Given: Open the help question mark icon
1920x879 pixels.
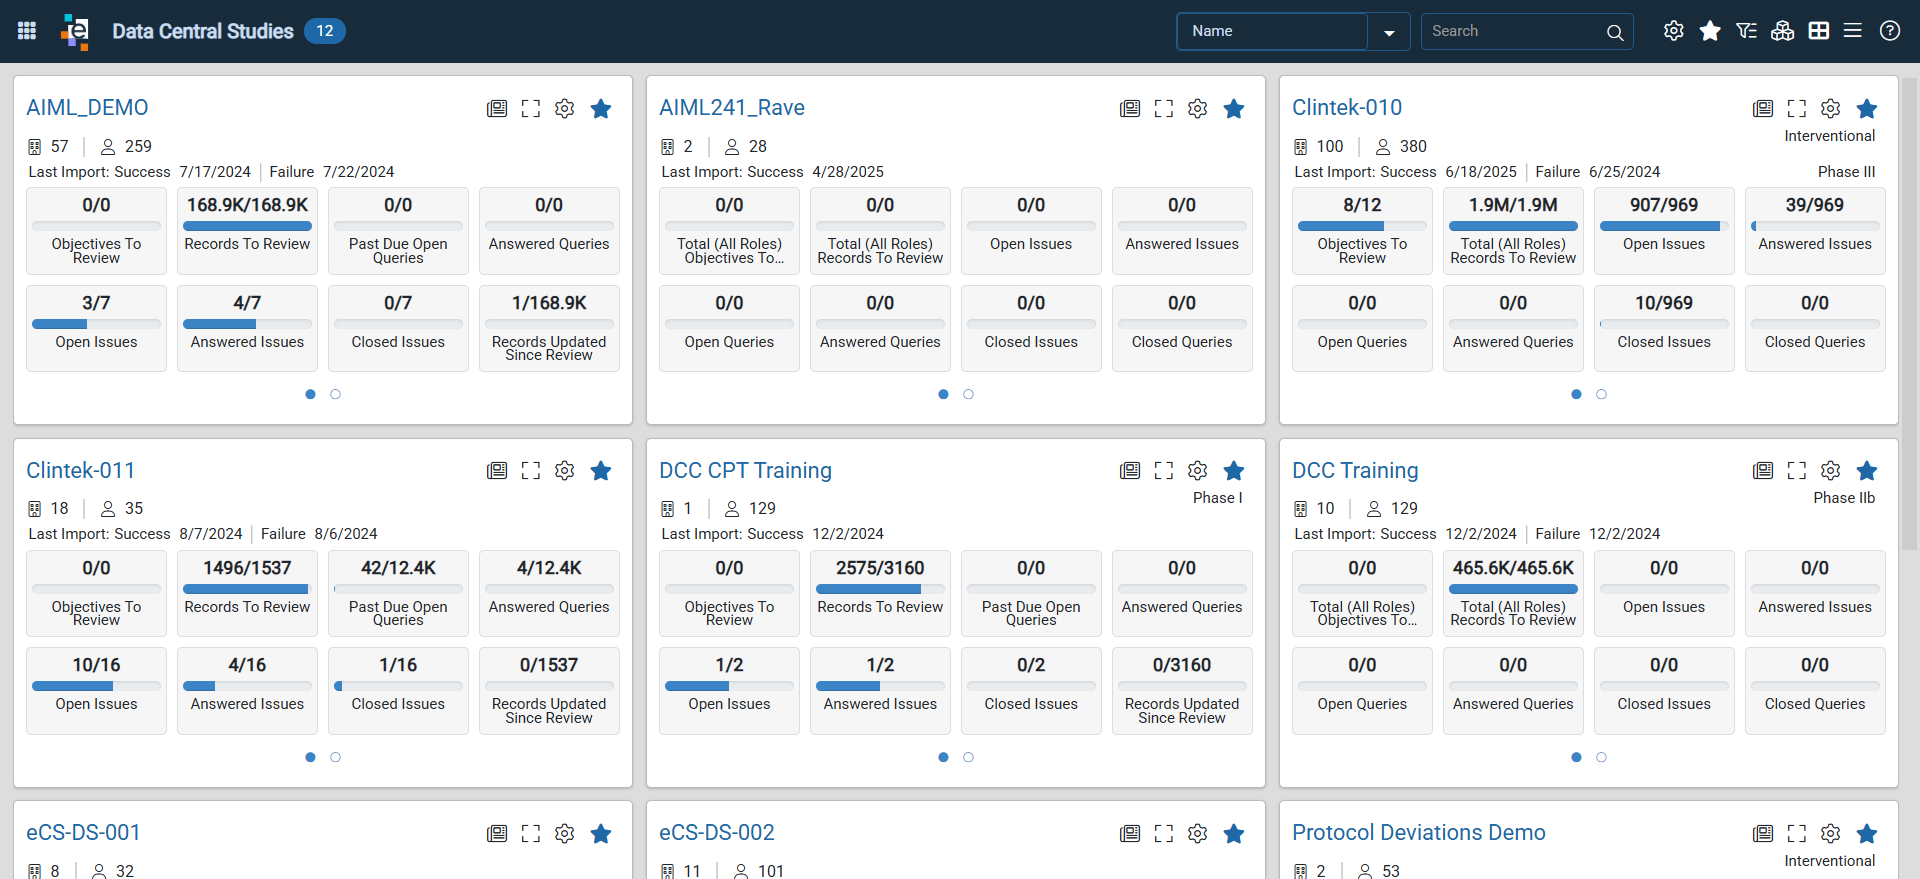Looking at the screenshot, I should pyautogui.click(x=1890, y=31).
